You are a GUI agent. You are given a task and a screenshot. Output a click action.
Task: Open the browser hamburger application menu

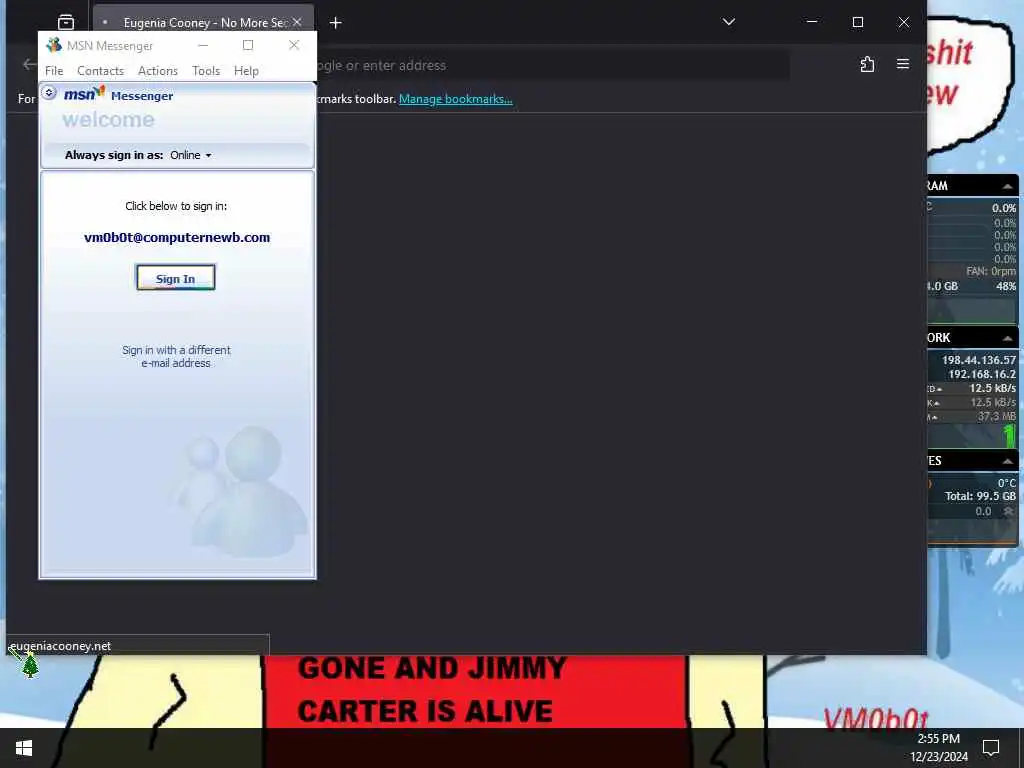point(903,64)
